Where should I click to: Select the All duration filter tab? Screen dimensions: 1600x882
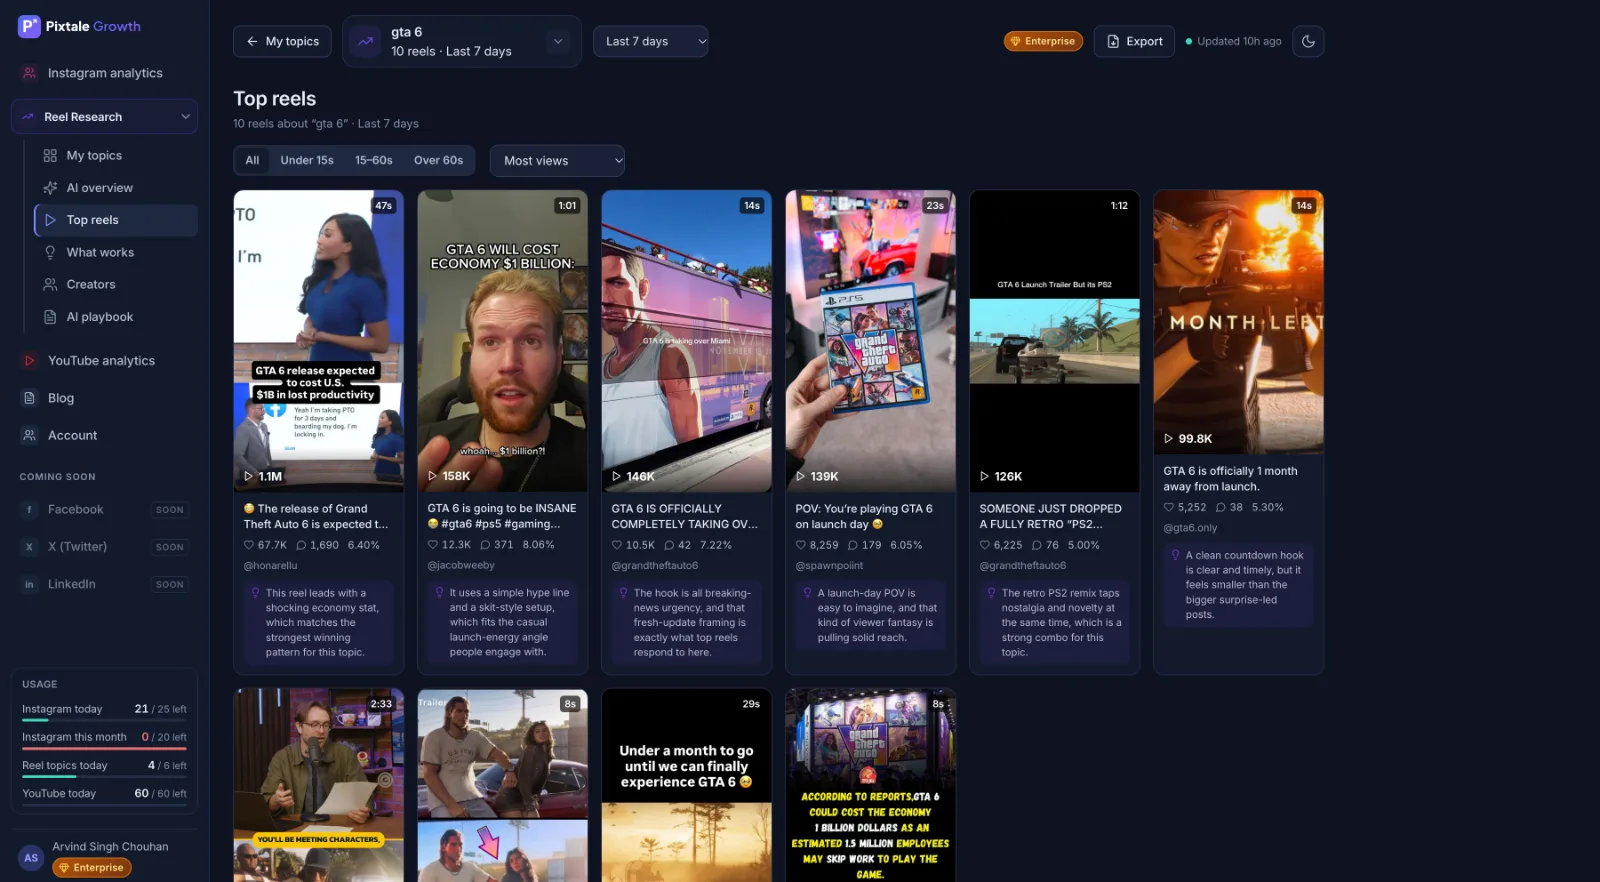tap(252, 160)
